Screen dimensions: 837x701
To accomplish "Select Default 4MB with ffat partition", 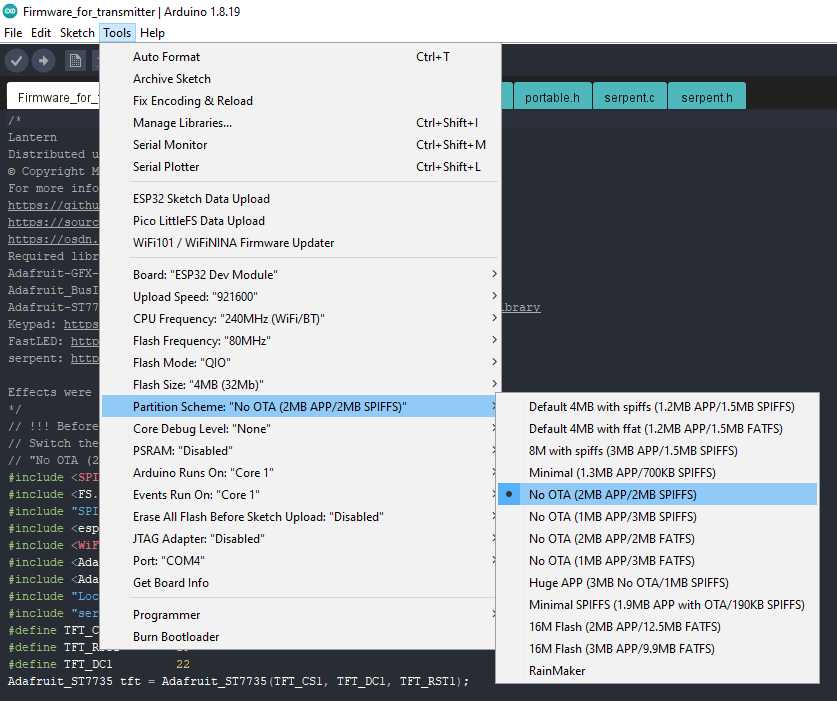I will click(x=658, y=429).
